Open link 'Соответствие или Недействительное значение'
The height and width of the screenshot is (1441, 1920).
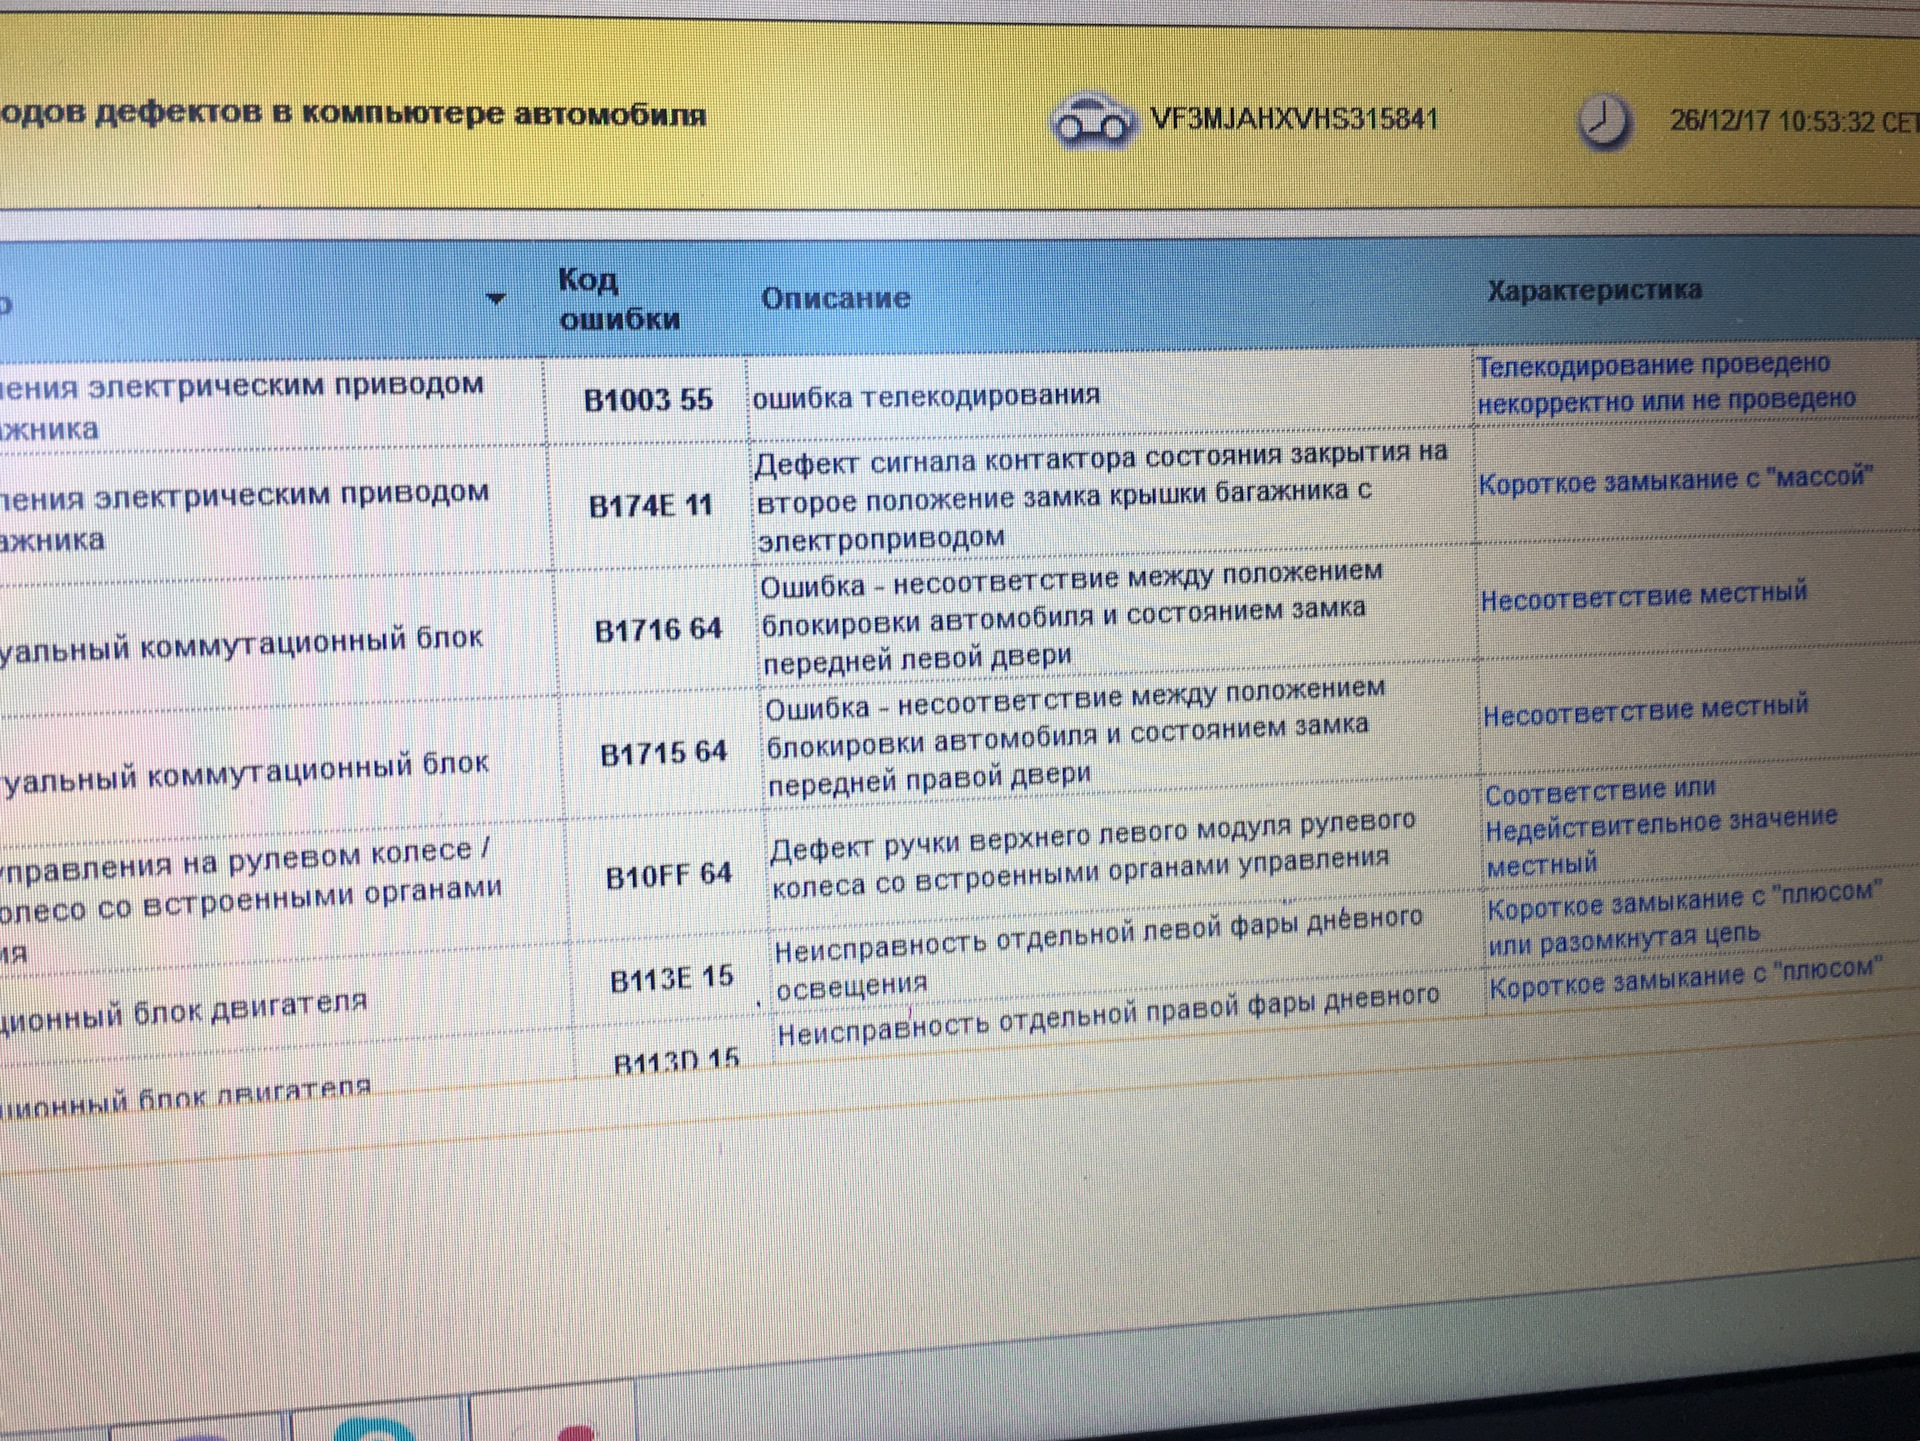pyautogui.click(x=1661, y=827)
